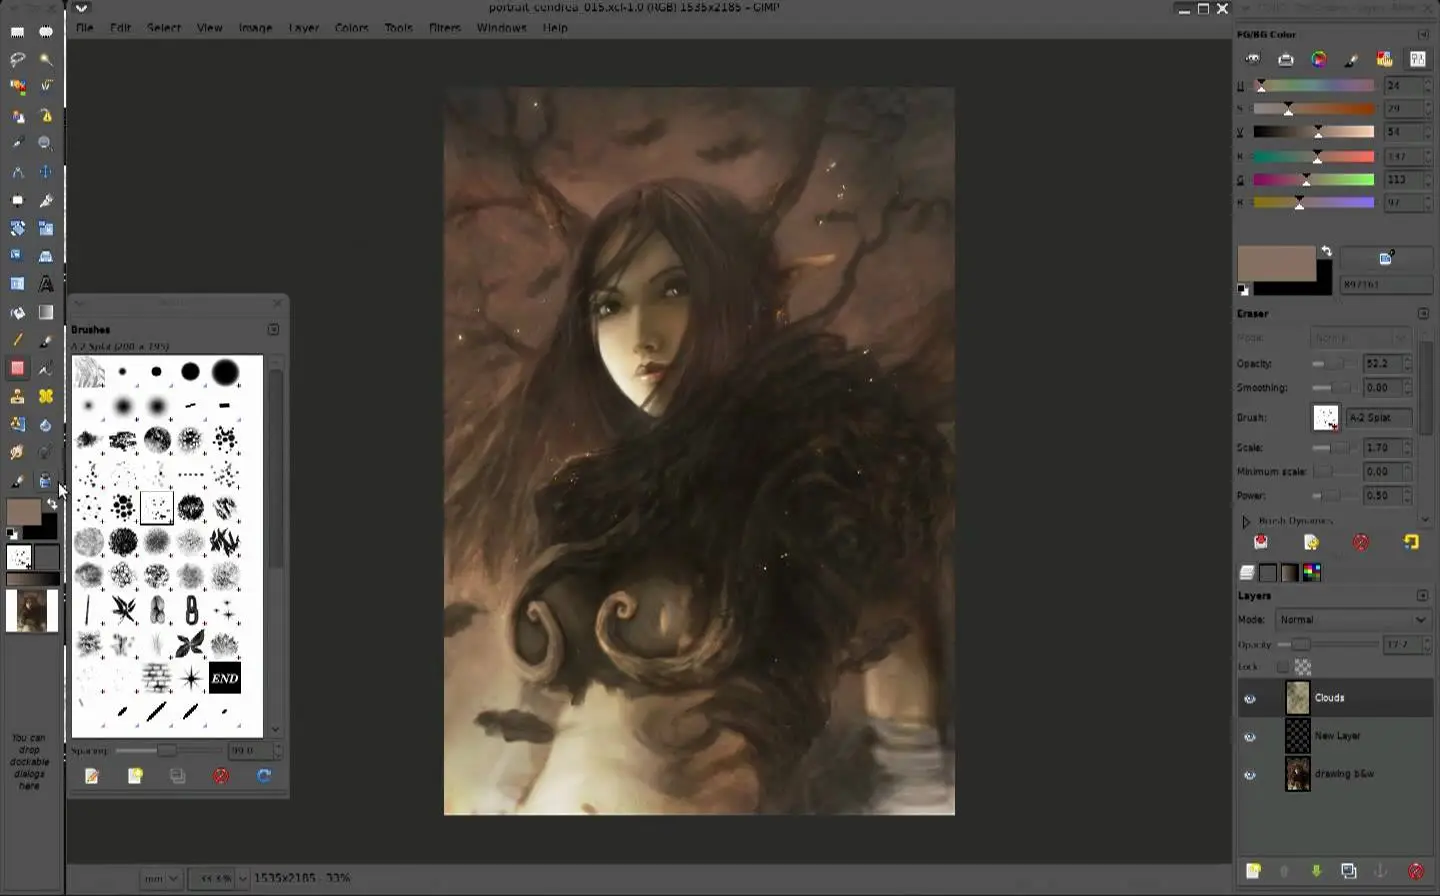Open the palette color selector icon
The image size is (1440, 896).
click(1384, 60)
